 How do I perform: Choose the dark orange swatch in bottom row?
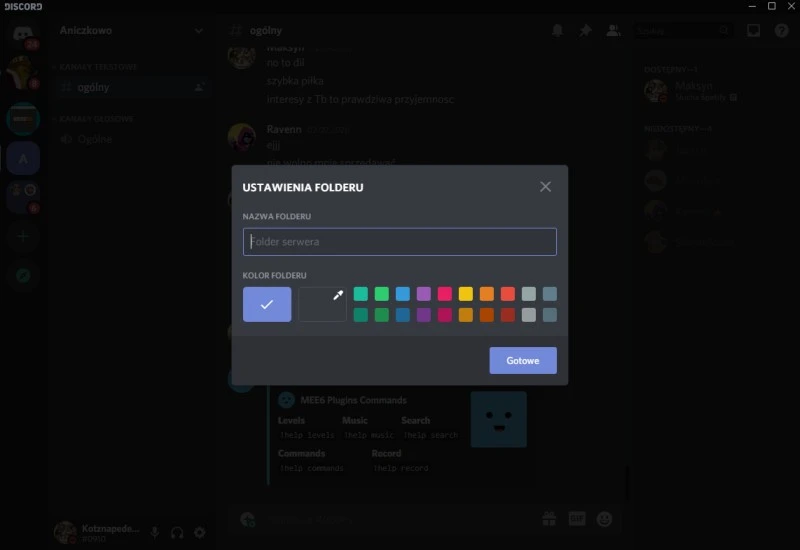pos(486,315)
